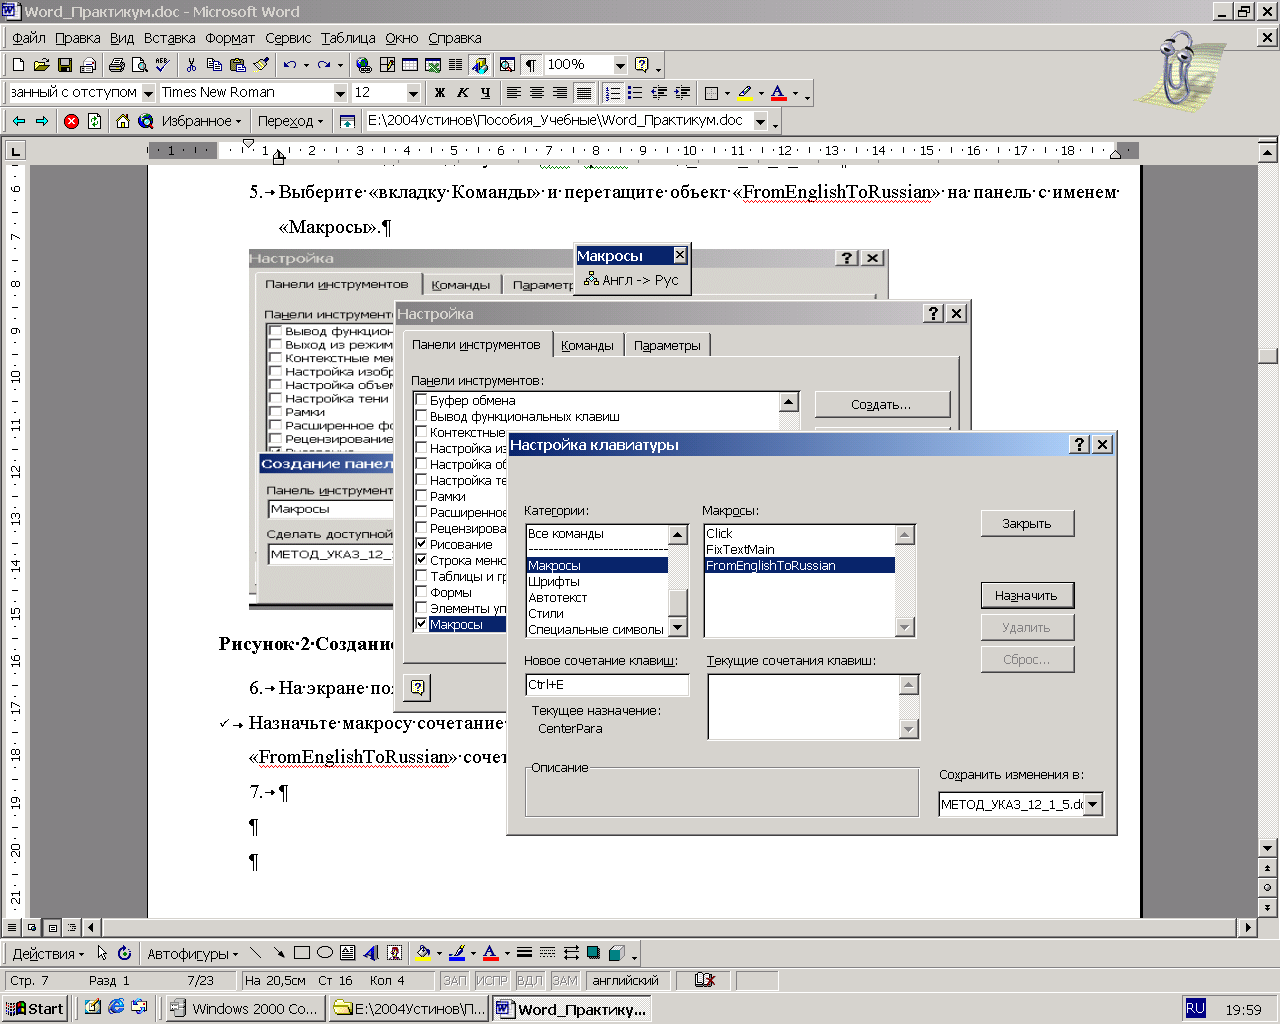The width and height of the screenshot is (1280, 1024).
Task: Click the Increase Indent icon
Action: pyautogui.click(x=682, y=93)
